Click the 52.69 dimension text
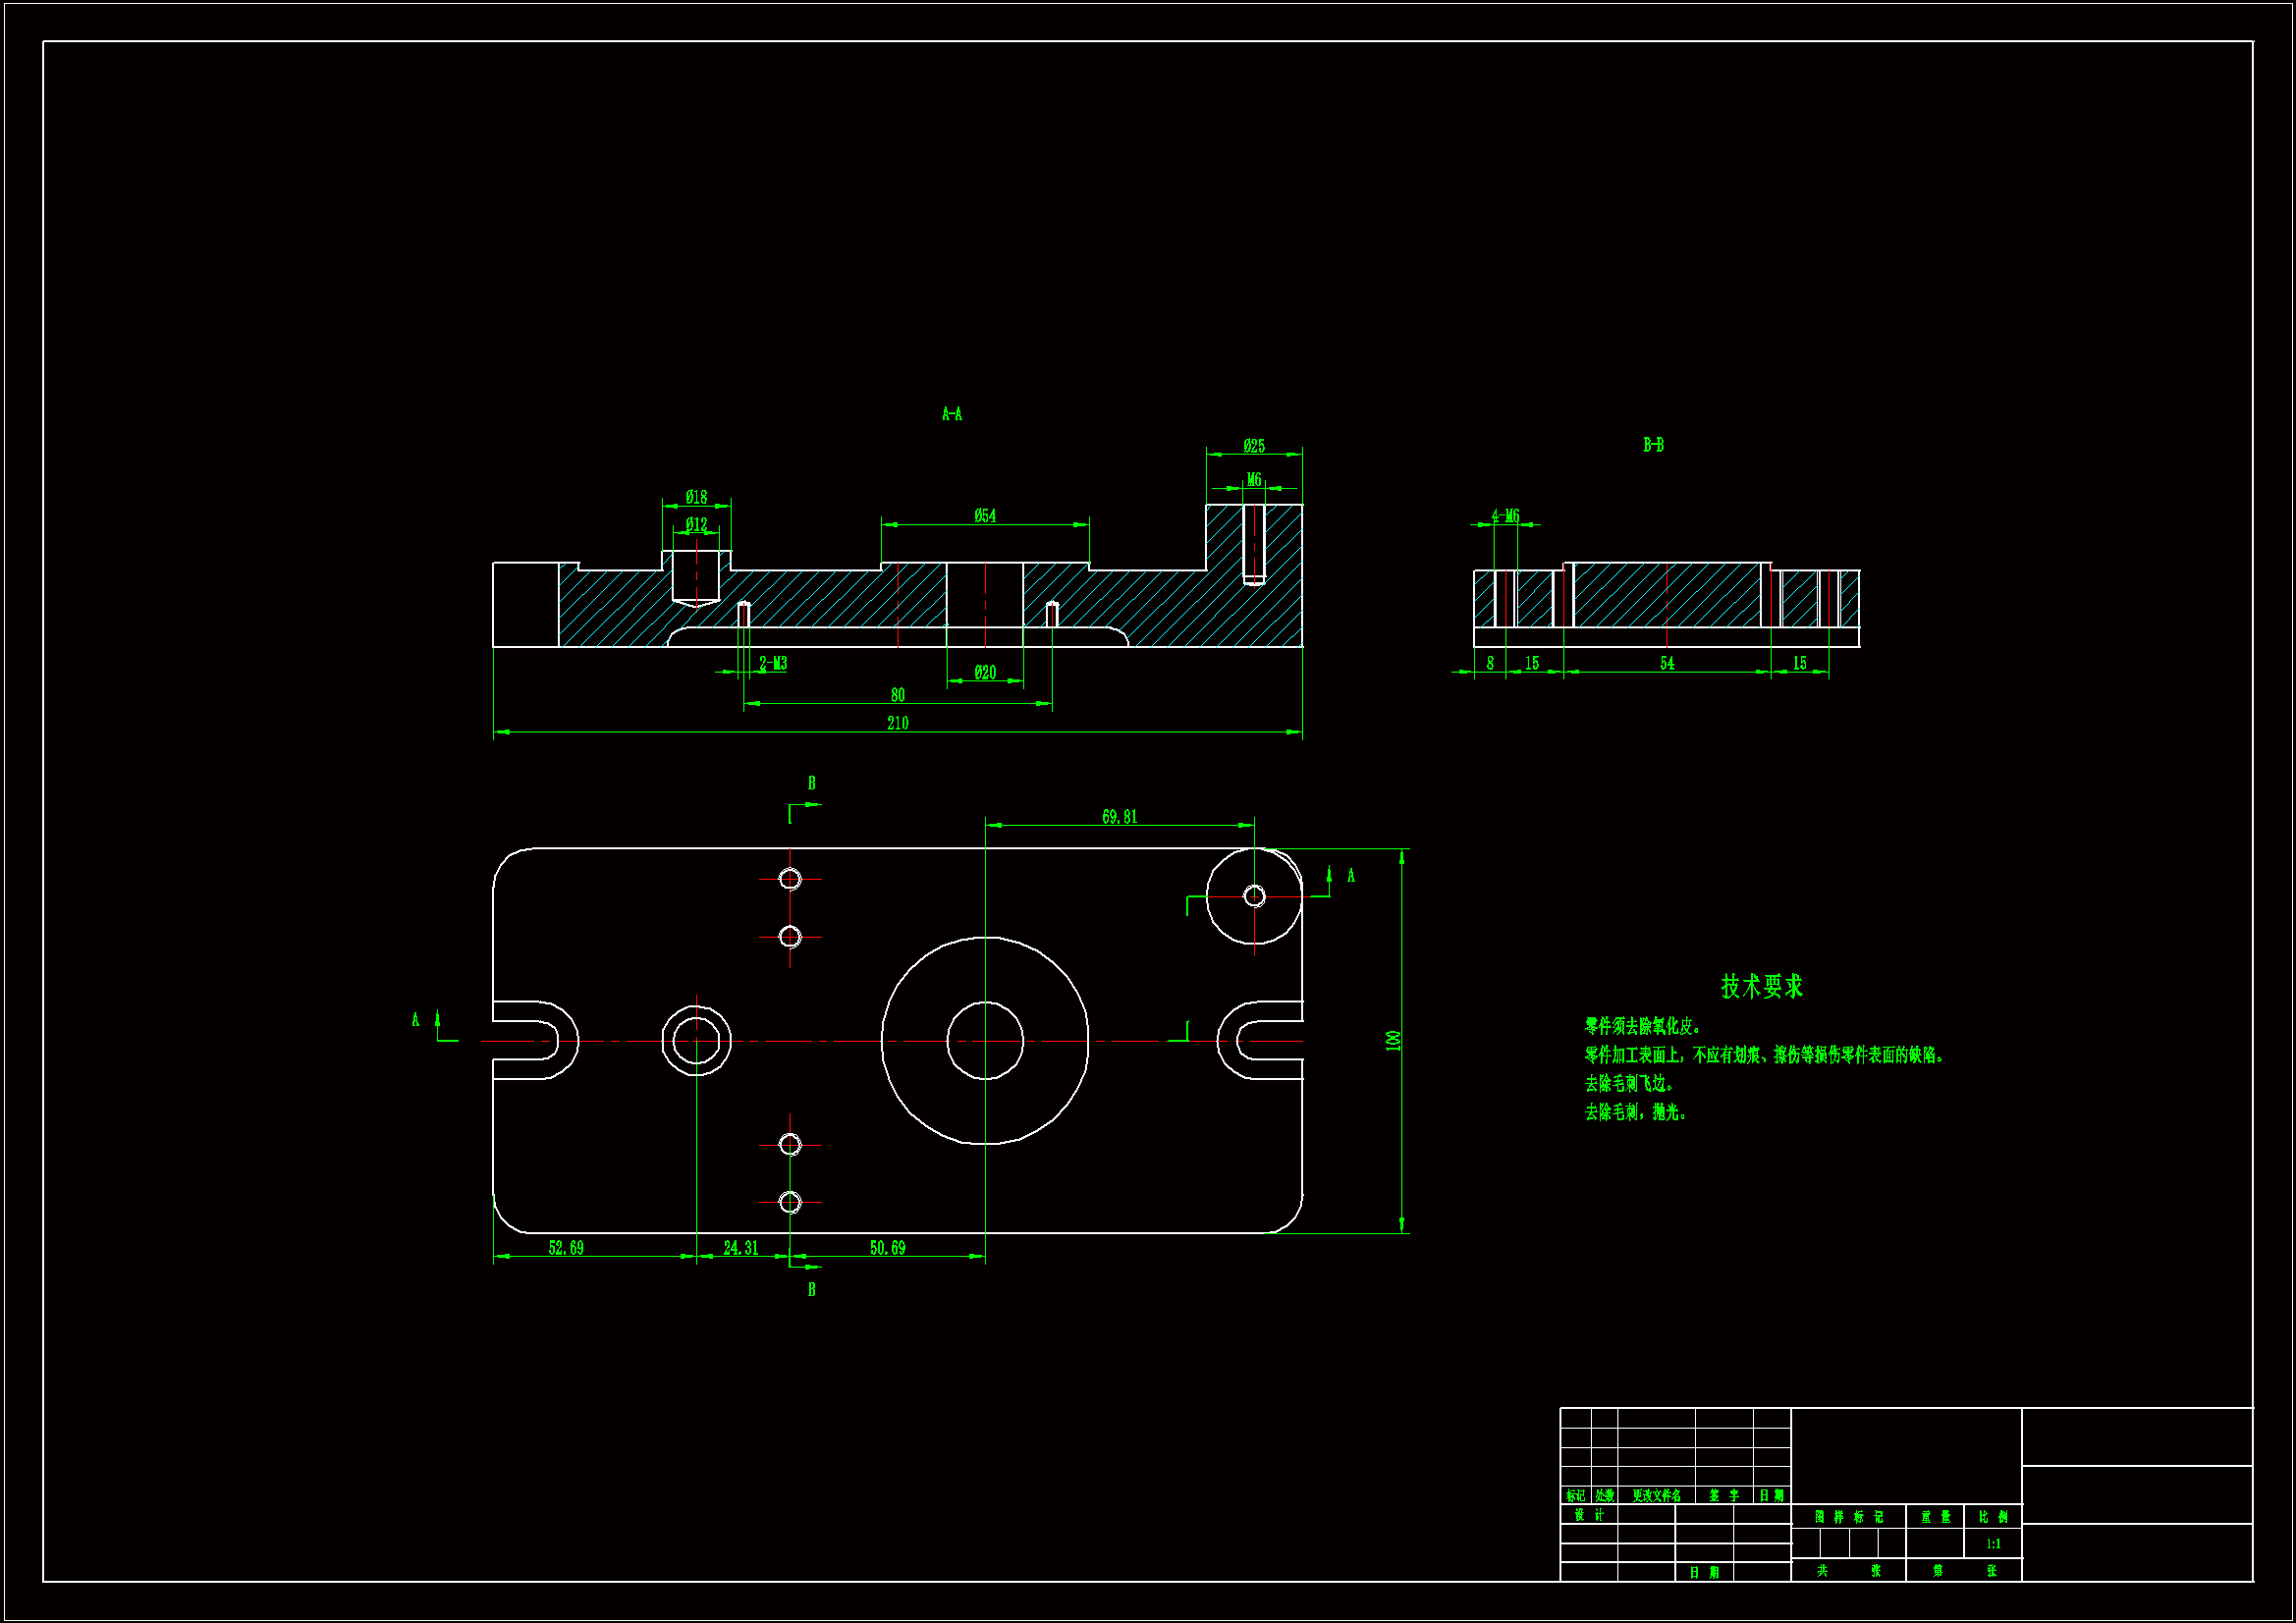2296x1623 pixels. (x=566, y=1248)
